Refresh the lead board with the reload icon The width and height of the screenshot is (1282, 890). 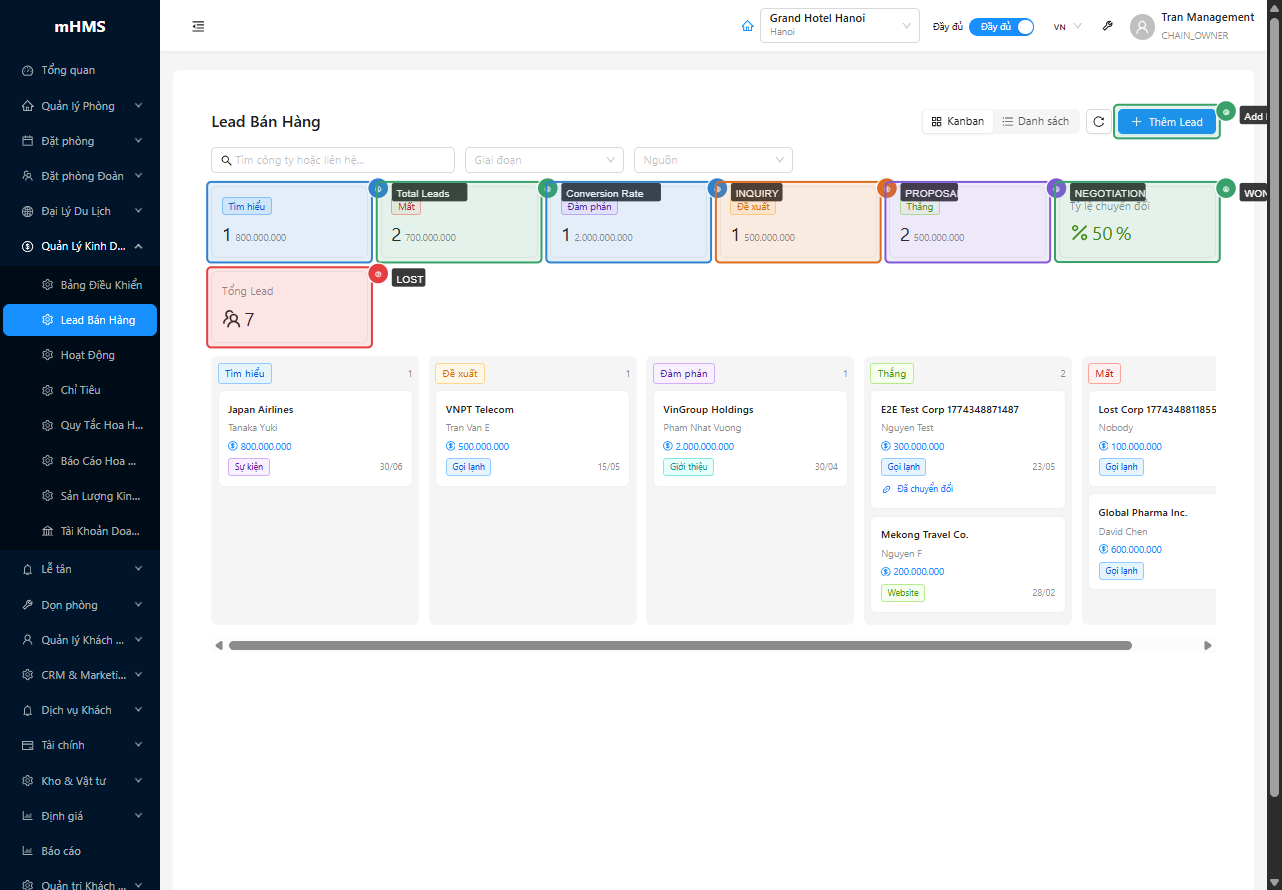1098,121
